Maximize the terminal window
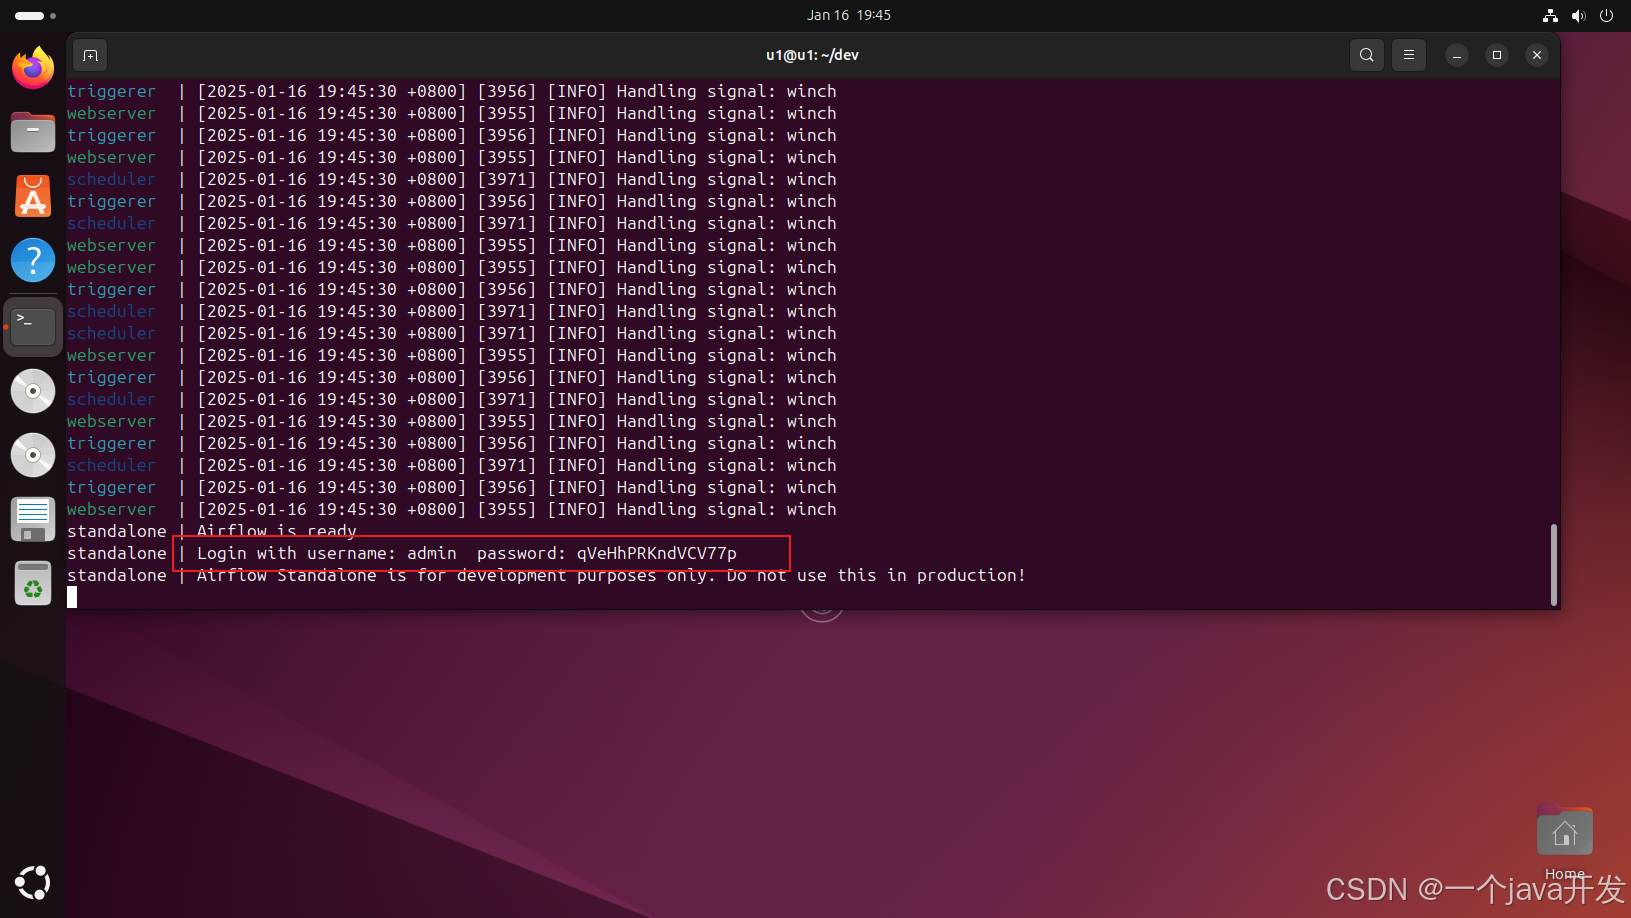This screenshot has width=1631, height=918. click(1497, 55)
